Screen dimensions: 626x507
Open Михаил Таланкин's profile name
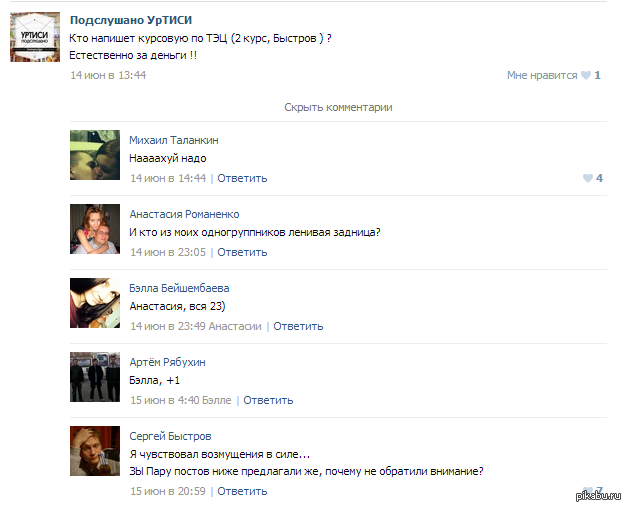(174, 140)
